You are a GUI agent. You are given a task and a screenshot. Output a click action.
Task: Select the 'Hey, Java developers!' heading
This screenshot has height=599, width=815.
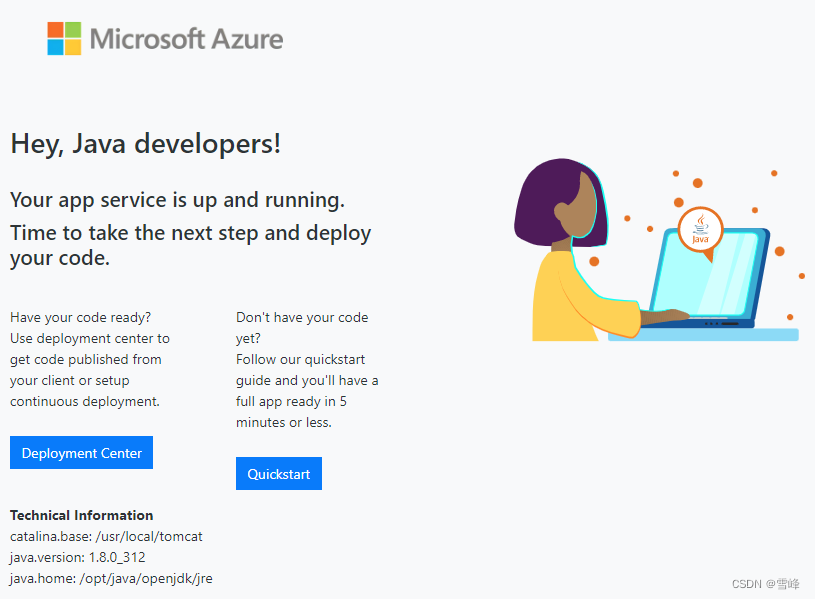point(146,144)
